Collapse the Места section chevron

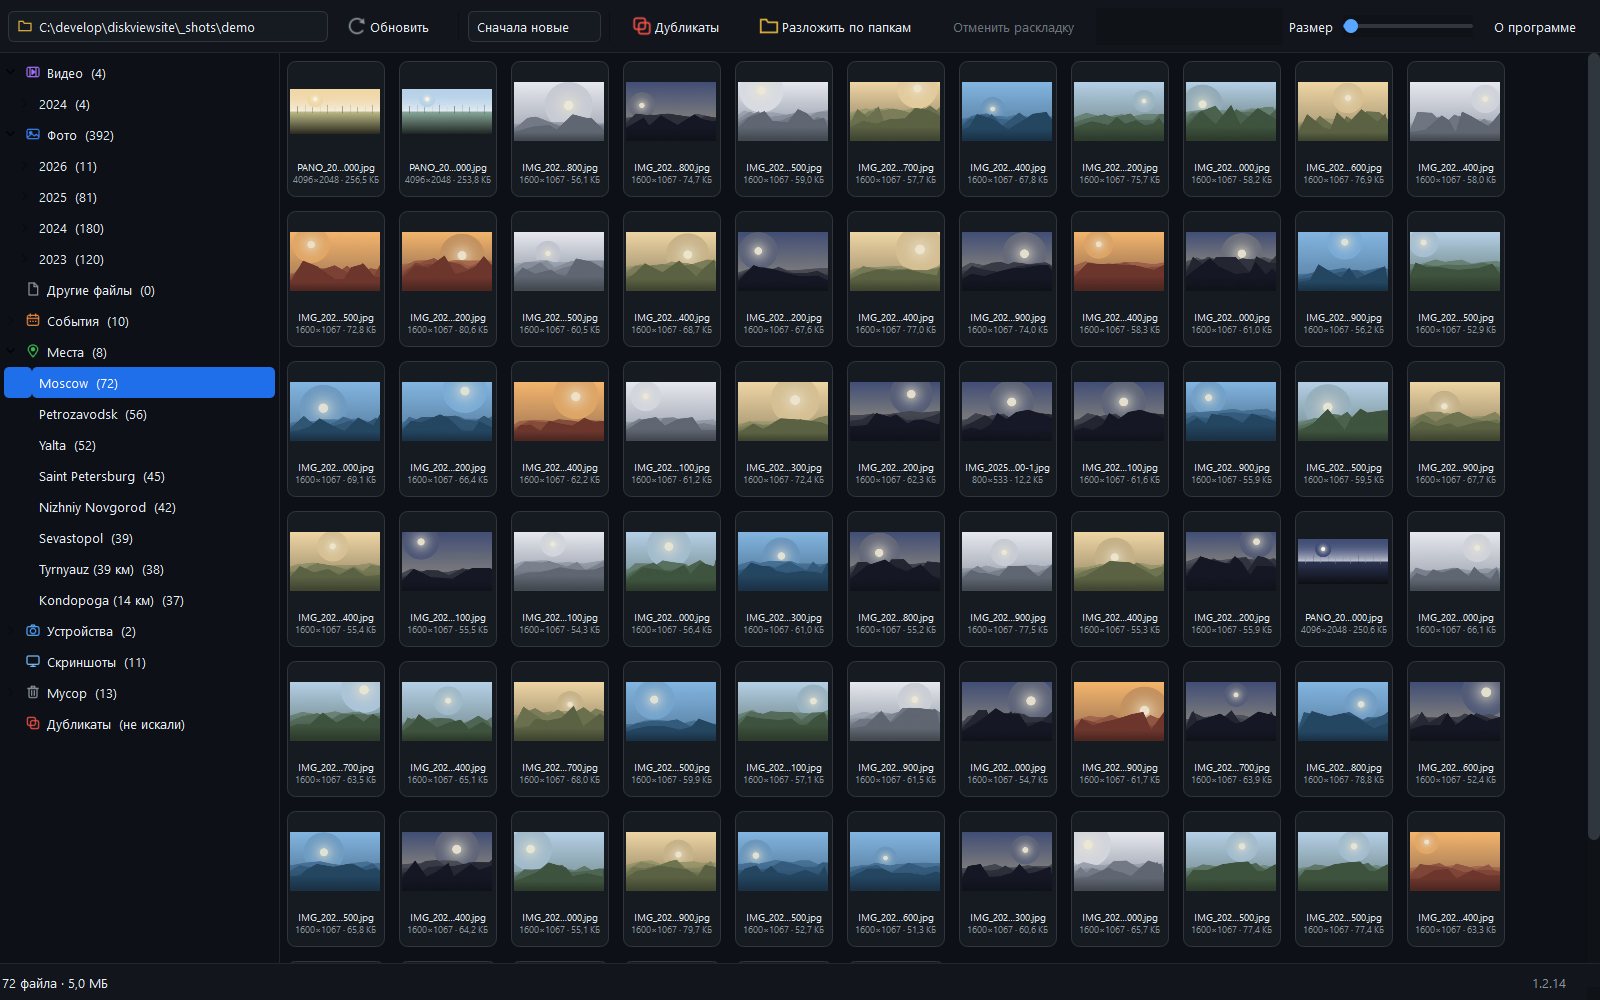coord(11,352)
